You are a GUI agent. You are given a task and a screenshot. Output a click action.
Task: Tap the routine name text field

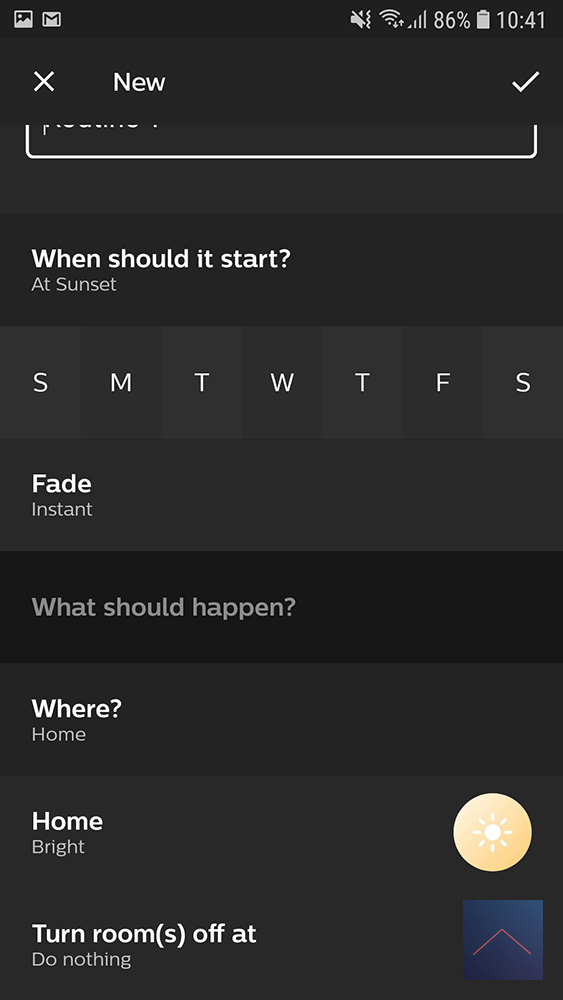[281, 140]
